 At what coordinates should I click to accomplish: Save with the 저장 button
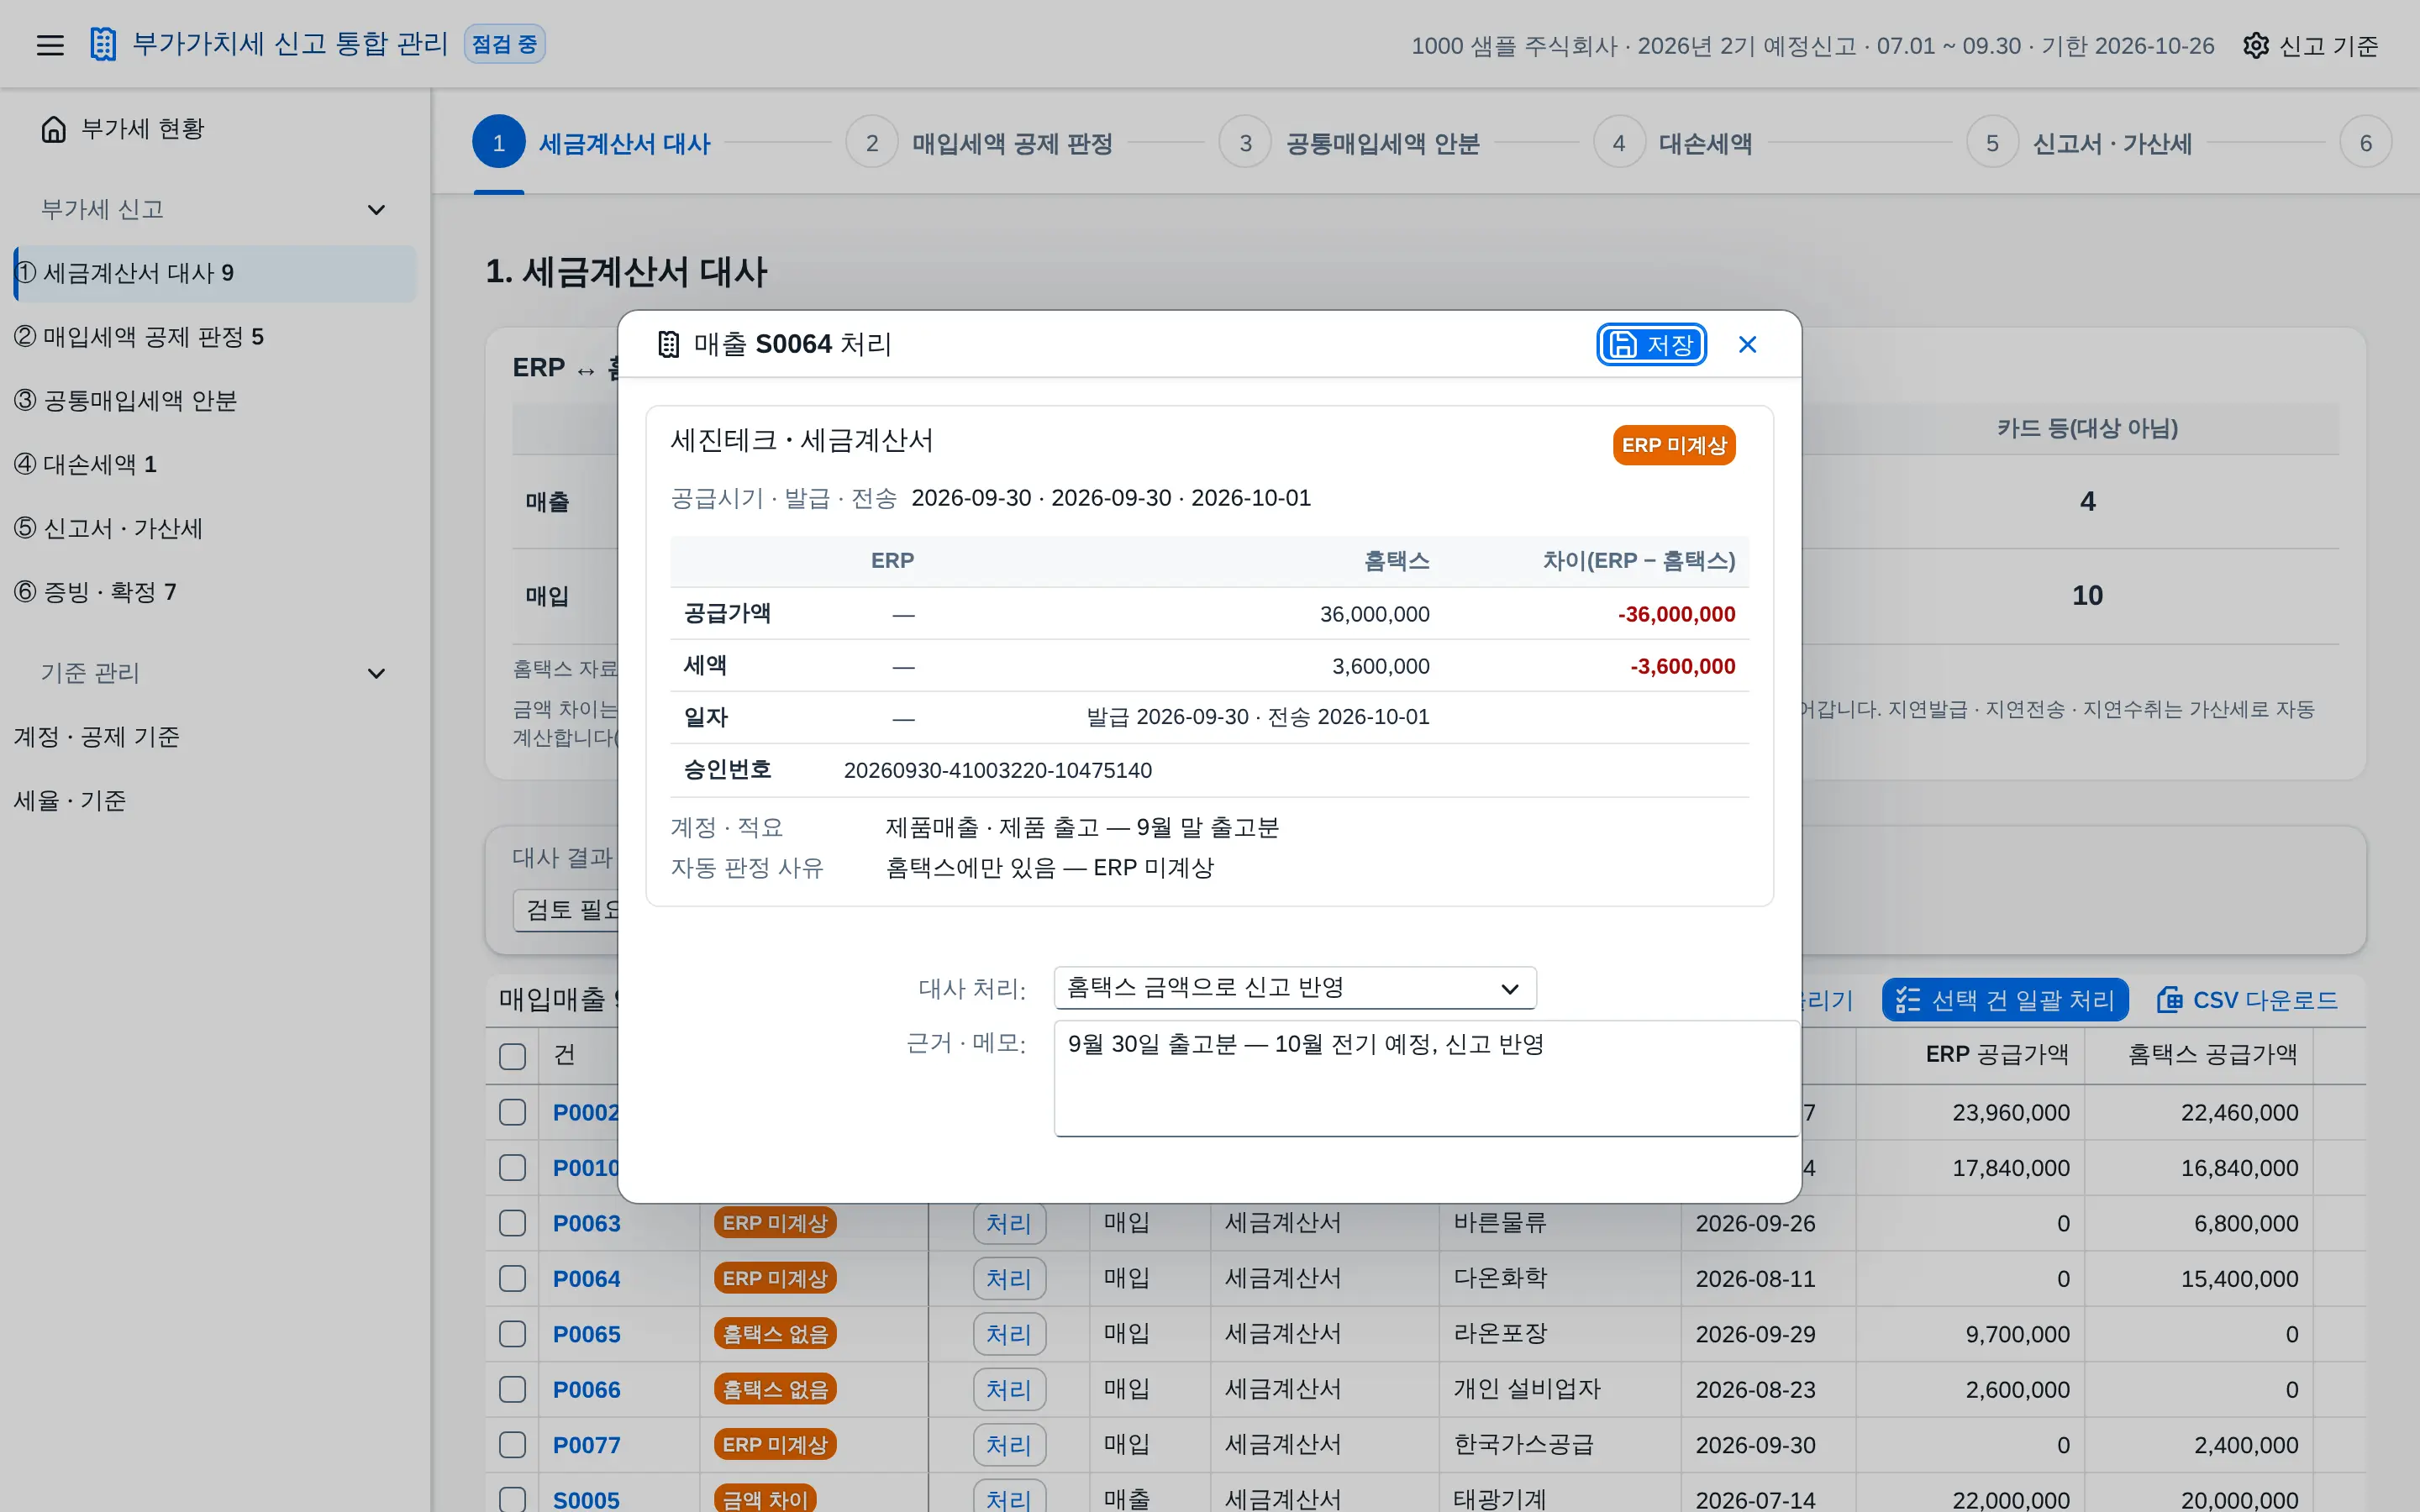tap(1651, 345)
